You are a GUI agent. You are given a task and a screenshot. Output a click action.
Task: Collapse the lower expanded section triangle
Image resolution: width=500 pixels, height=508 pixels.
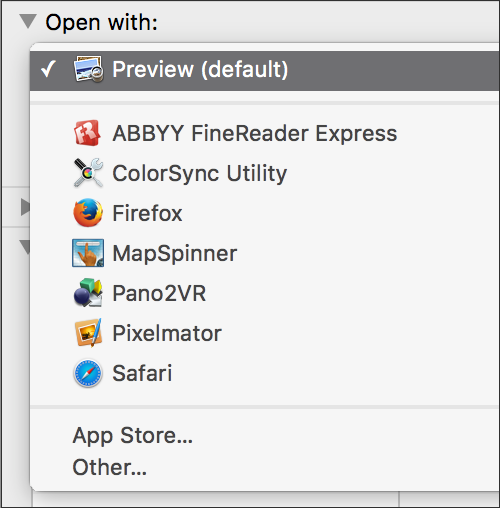coord(25,247)
